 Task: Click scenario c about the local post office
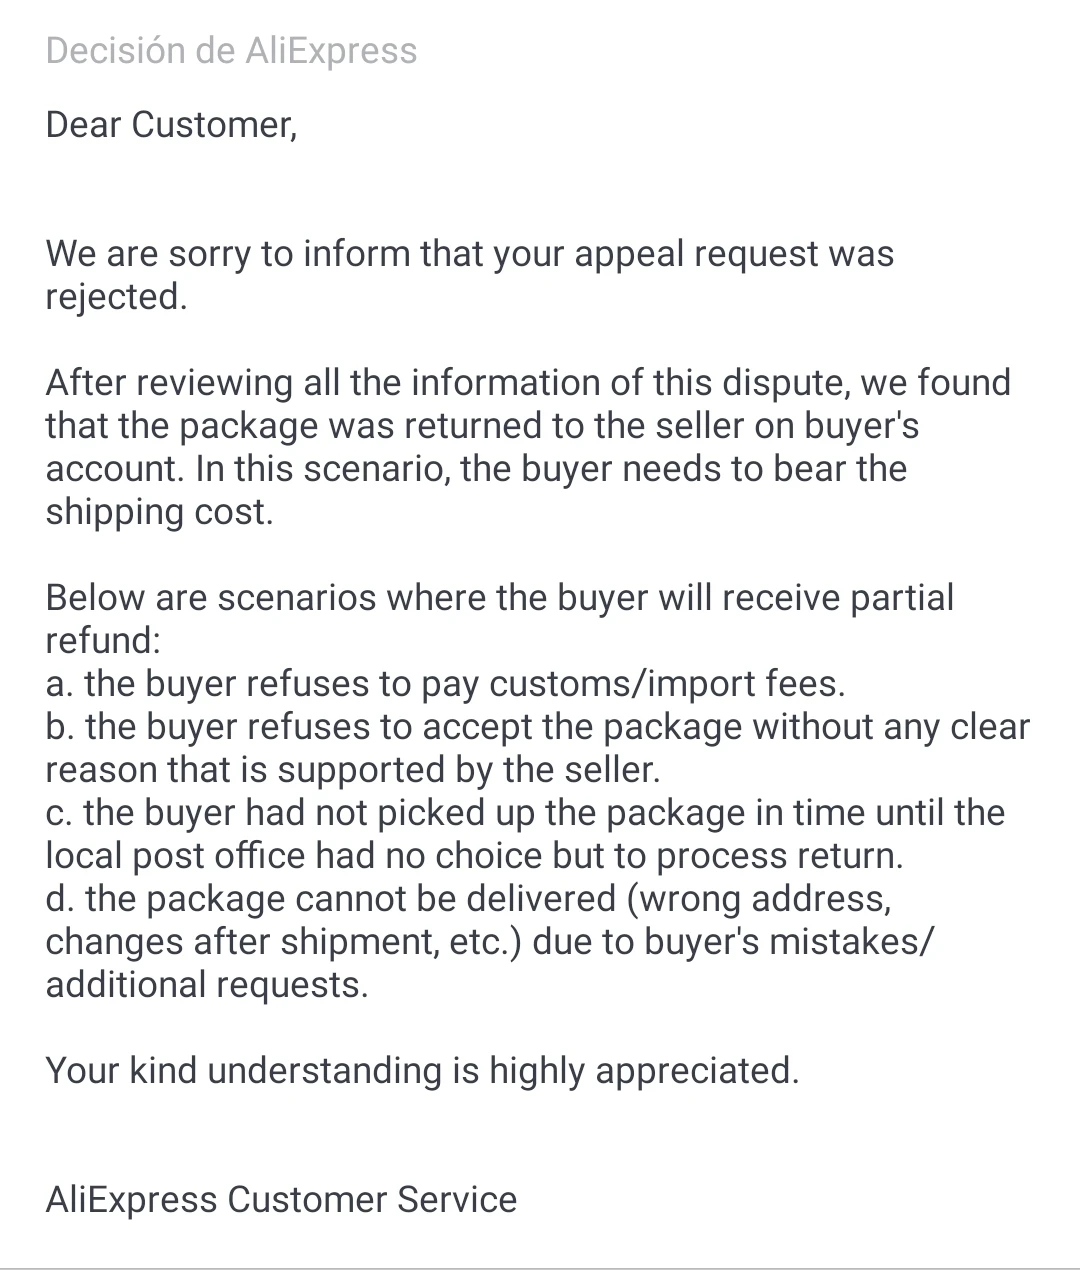[525, 814]
